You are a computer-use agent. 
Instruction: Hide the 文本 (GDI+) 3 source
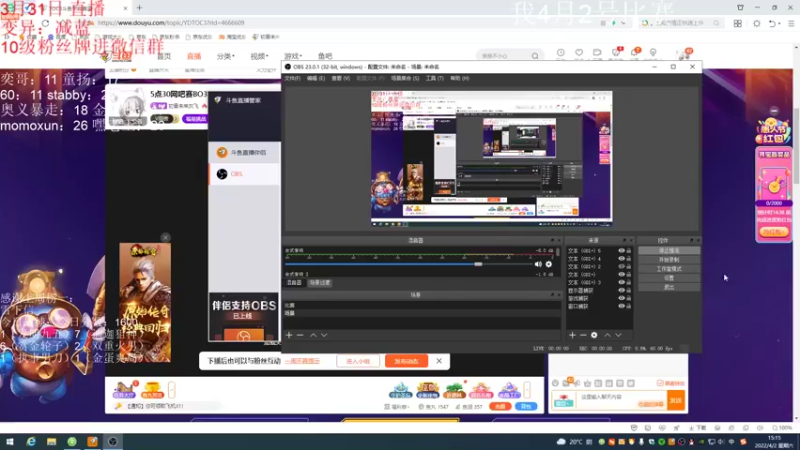[x=621, y=282]
